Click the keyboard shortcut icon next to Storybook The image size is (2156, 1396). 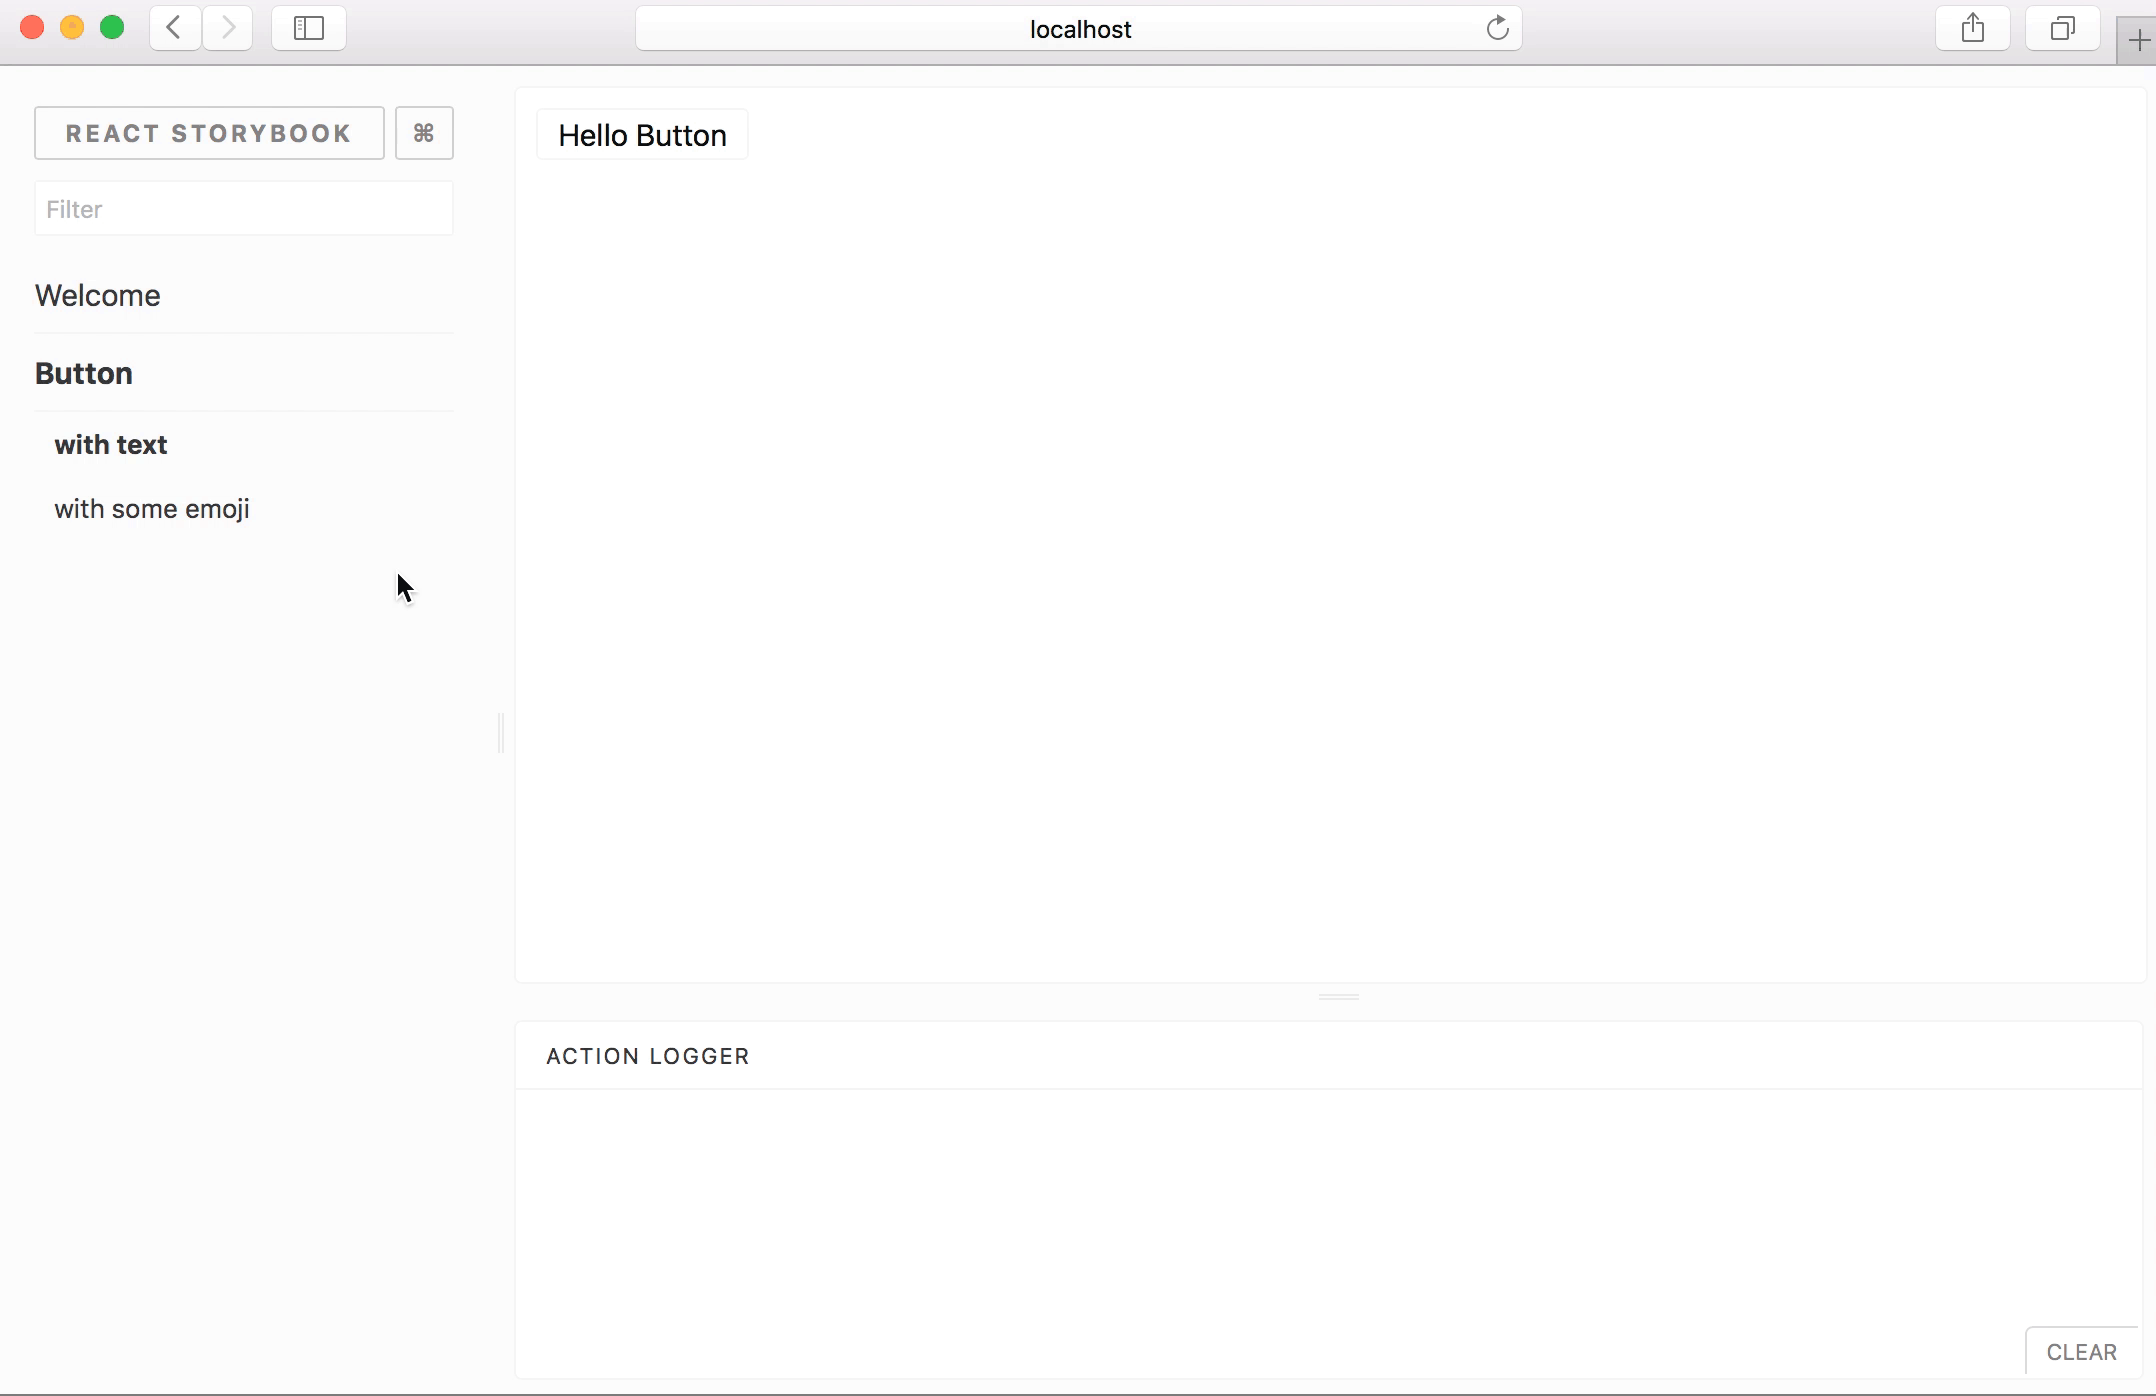[423, 132]
